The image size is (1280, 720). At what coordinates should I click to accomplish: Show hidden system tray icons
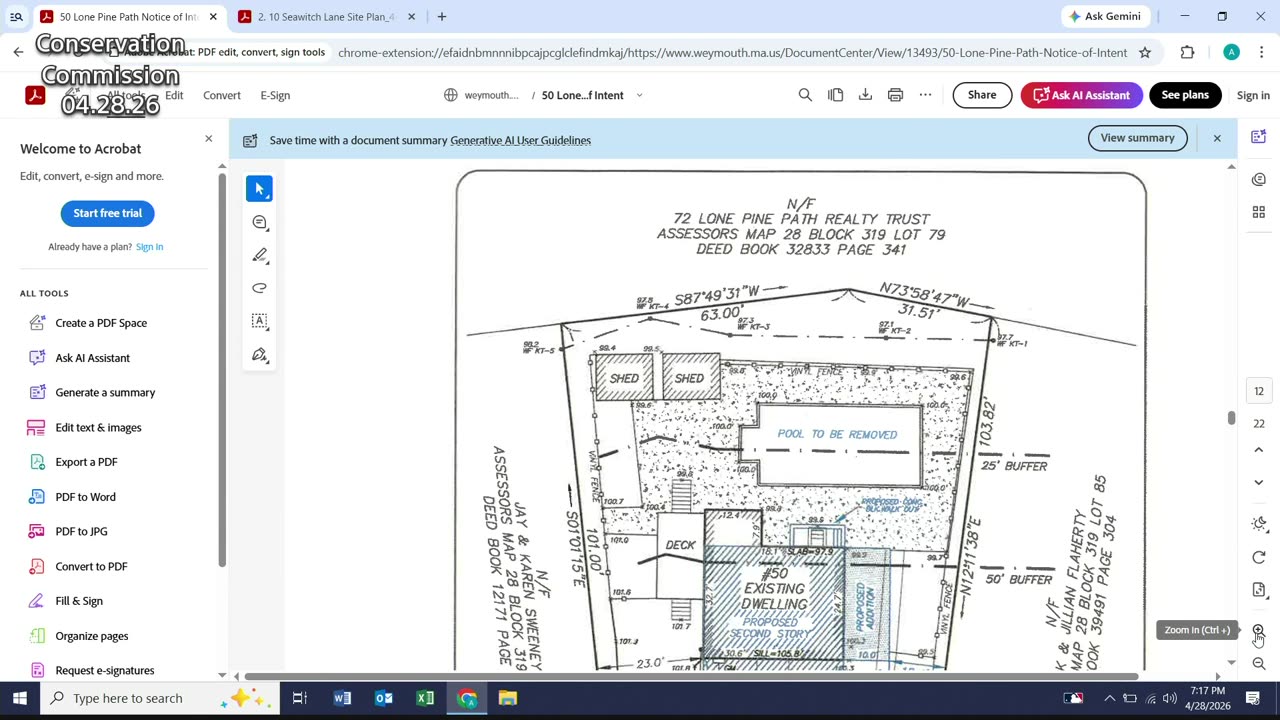coord(1109,698)
